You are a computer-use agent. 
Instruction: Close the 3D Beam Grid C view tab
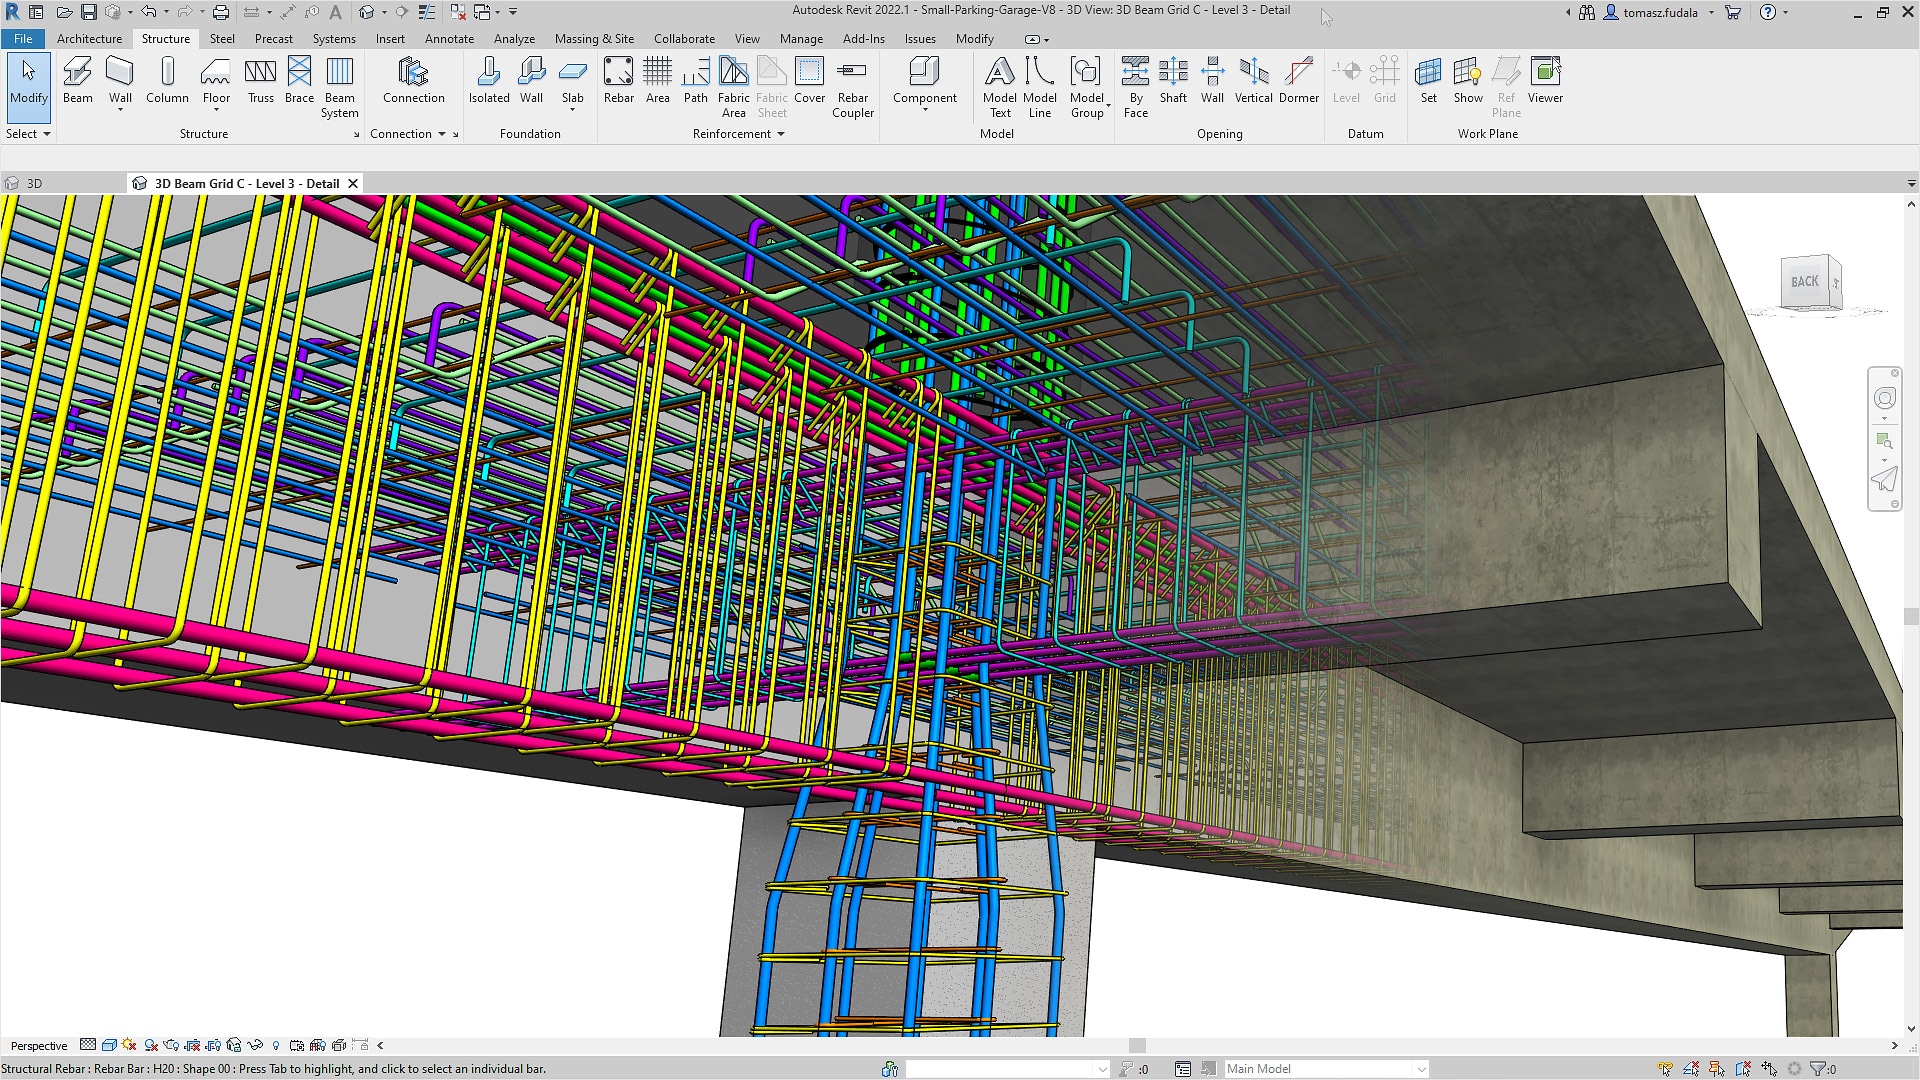(352, 184)
